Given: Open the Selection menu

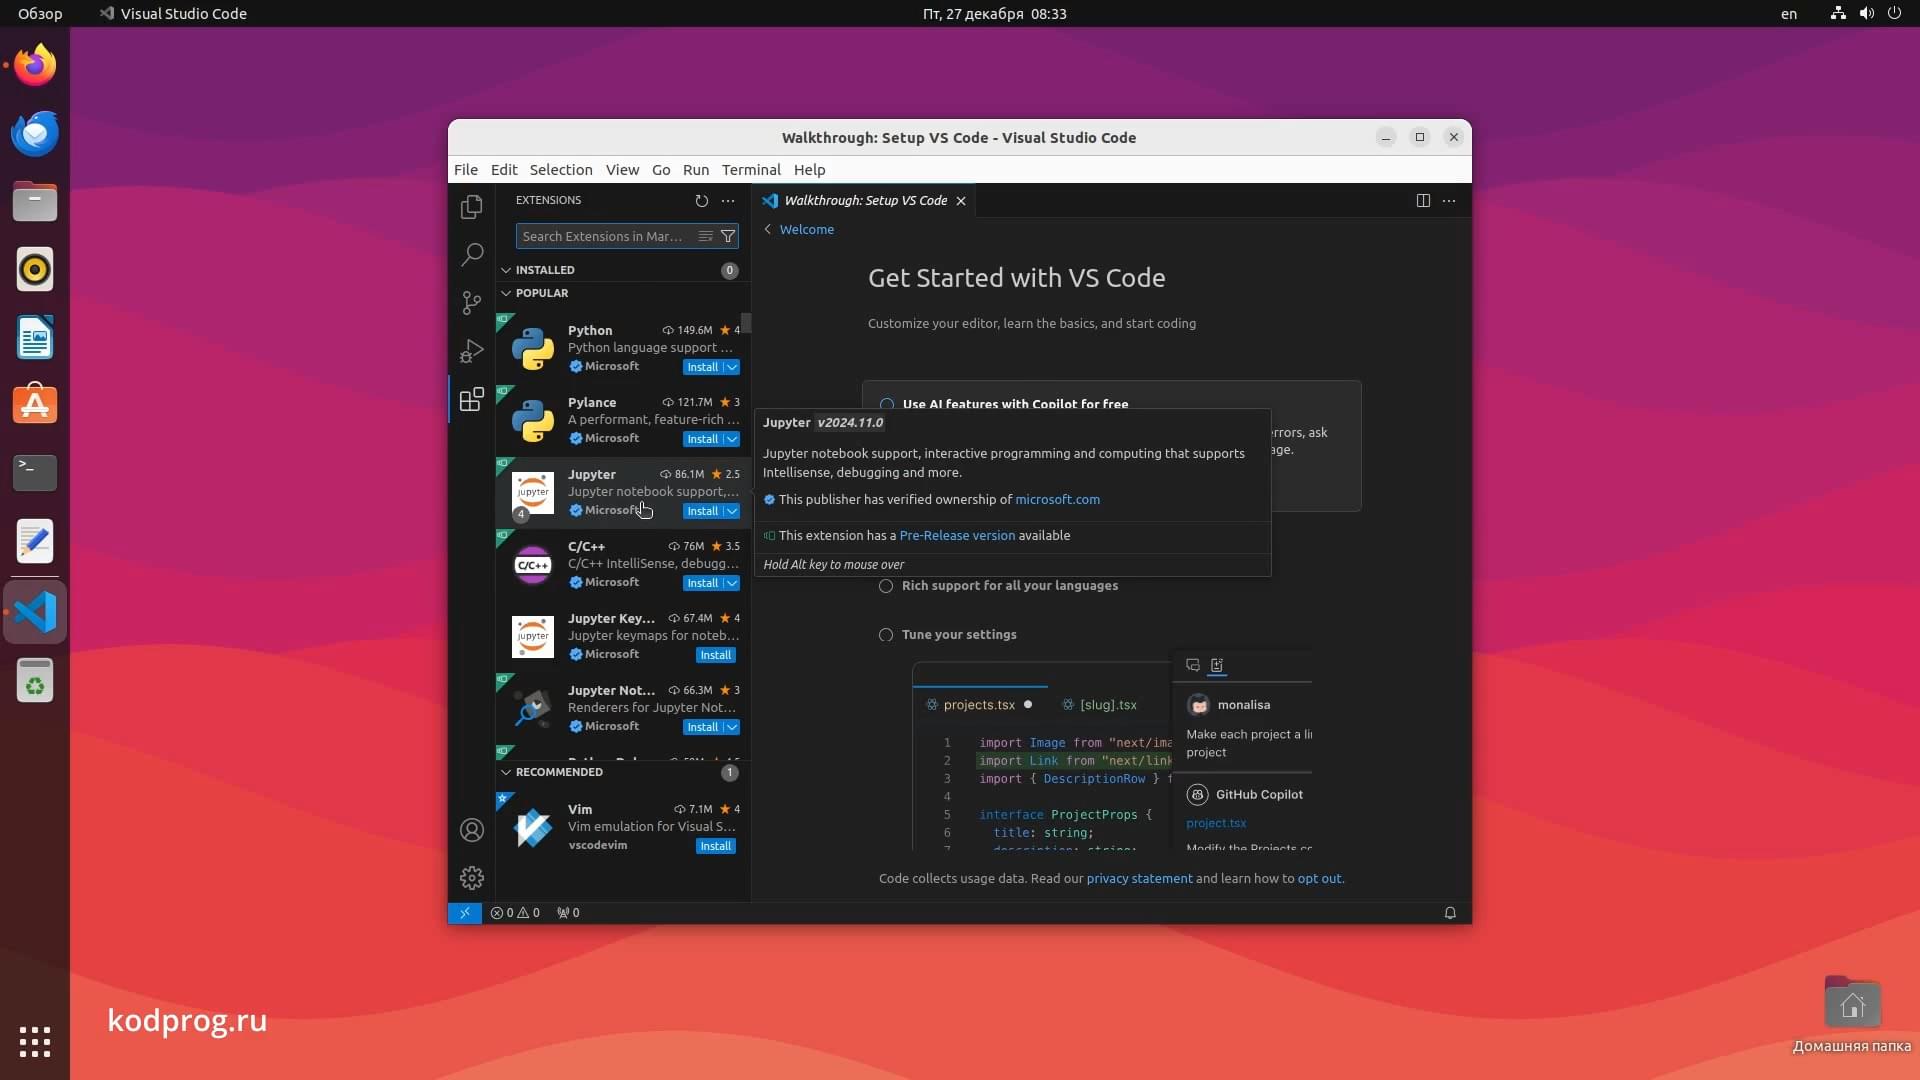Looking at the screenshot, I should click(561, 170).
